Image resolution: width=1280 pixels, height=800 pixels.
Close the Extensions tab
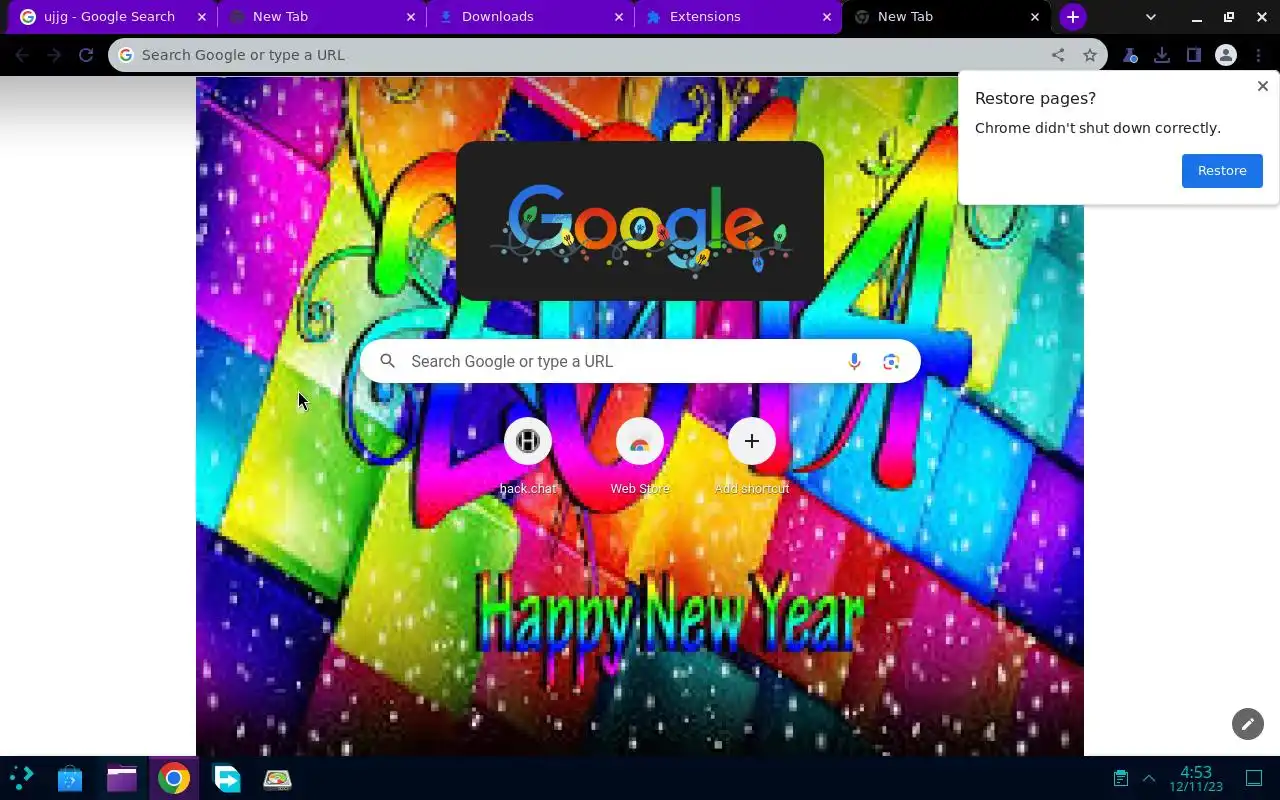827,17
